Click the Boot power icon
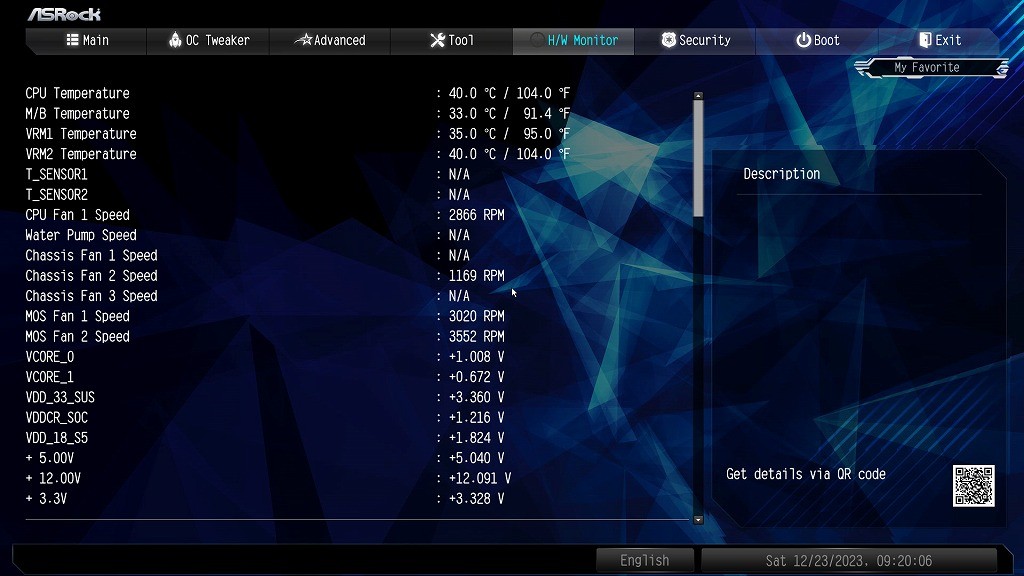 803,40
